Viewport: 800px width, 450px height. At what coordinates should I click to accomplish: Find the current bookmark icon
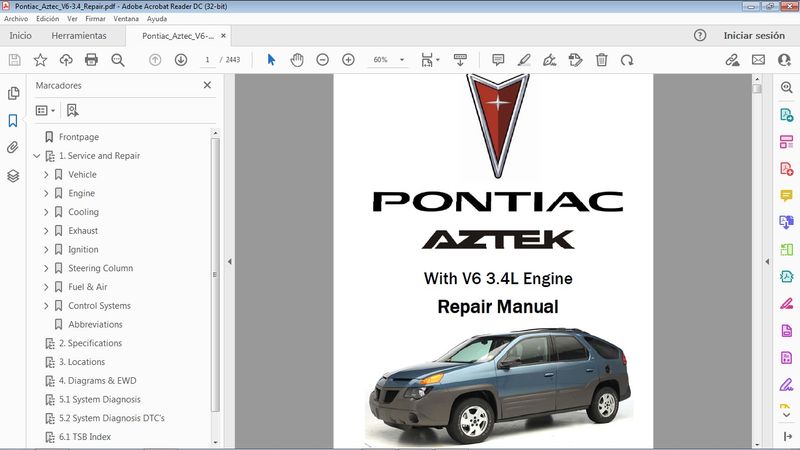72,110
